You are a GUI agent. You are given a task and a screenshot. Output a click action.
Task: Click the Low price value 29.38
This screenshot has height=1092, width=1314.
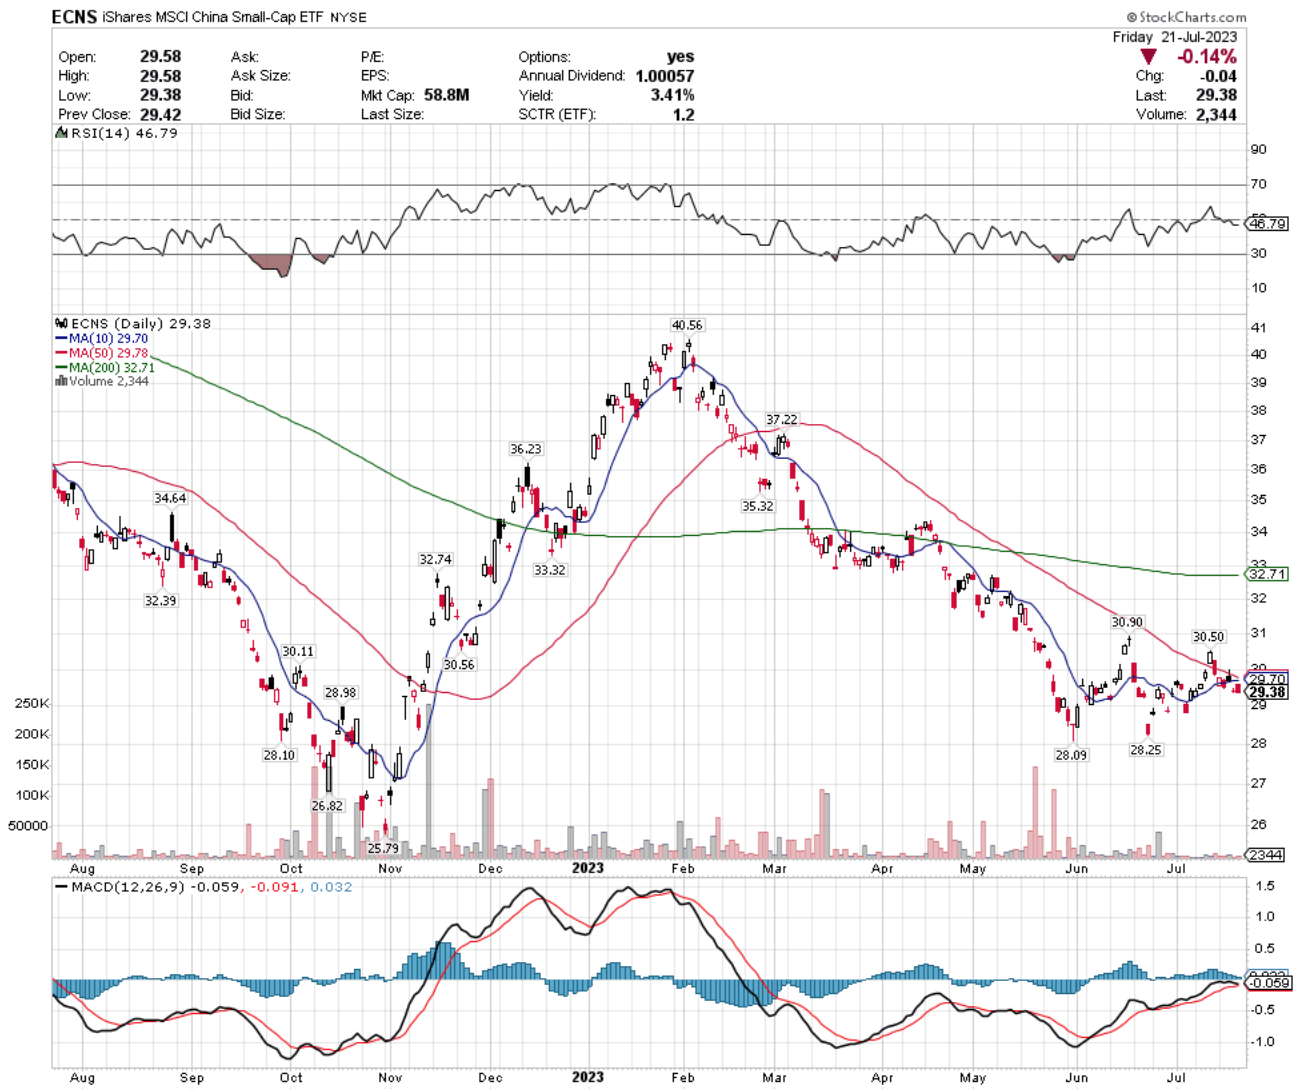(x=160, y=95)
